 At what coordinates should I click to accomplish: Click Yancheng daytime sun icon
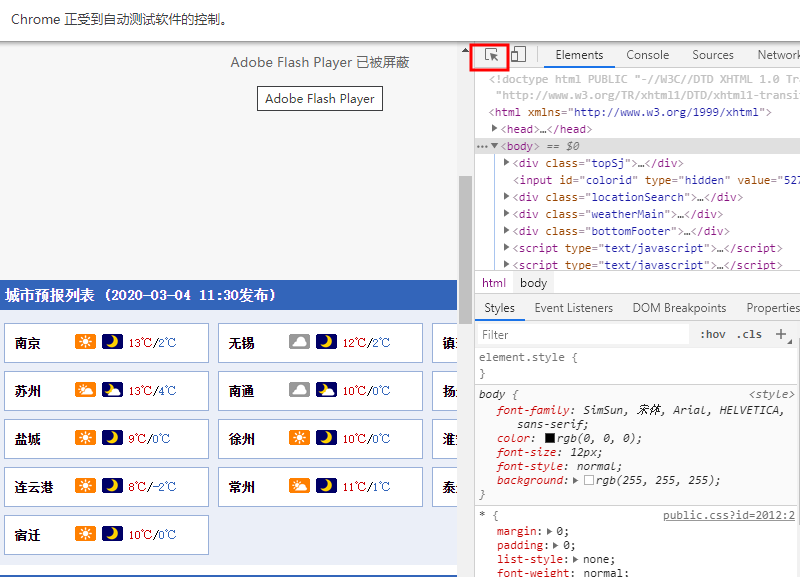(85, 438)
